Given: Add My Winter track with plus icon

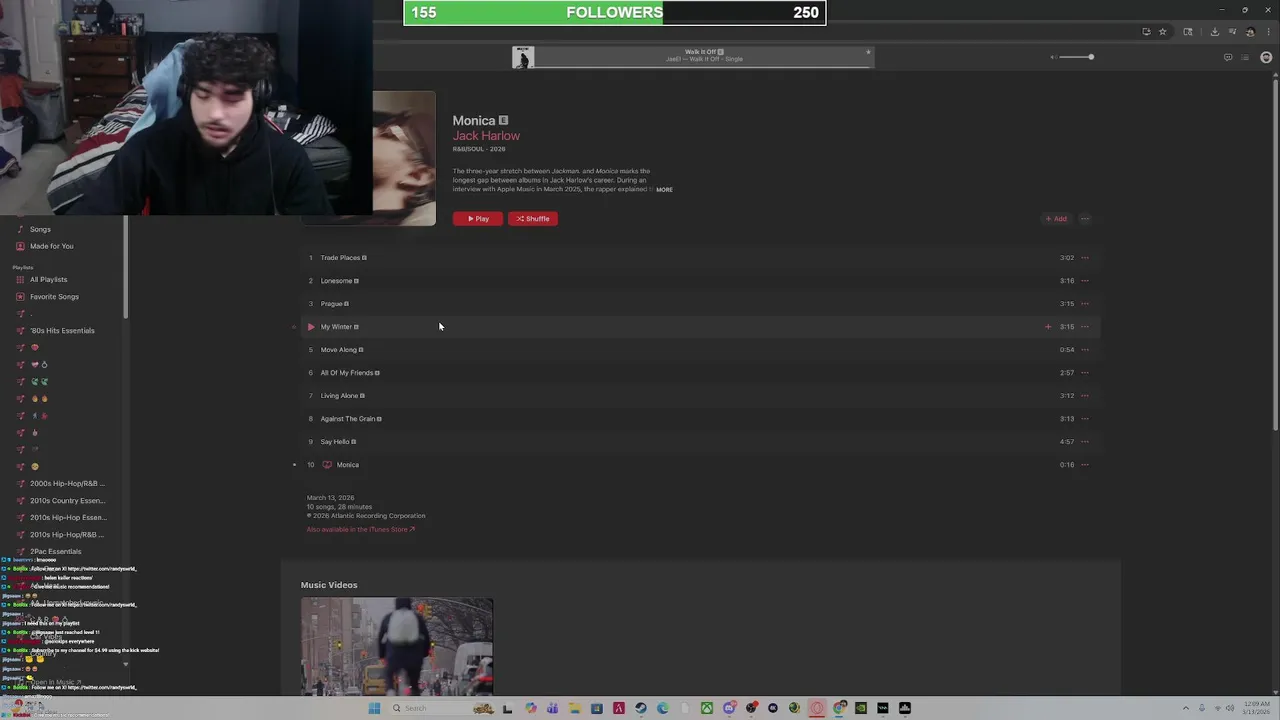Looking at the screenshot, I should 1048,327.
